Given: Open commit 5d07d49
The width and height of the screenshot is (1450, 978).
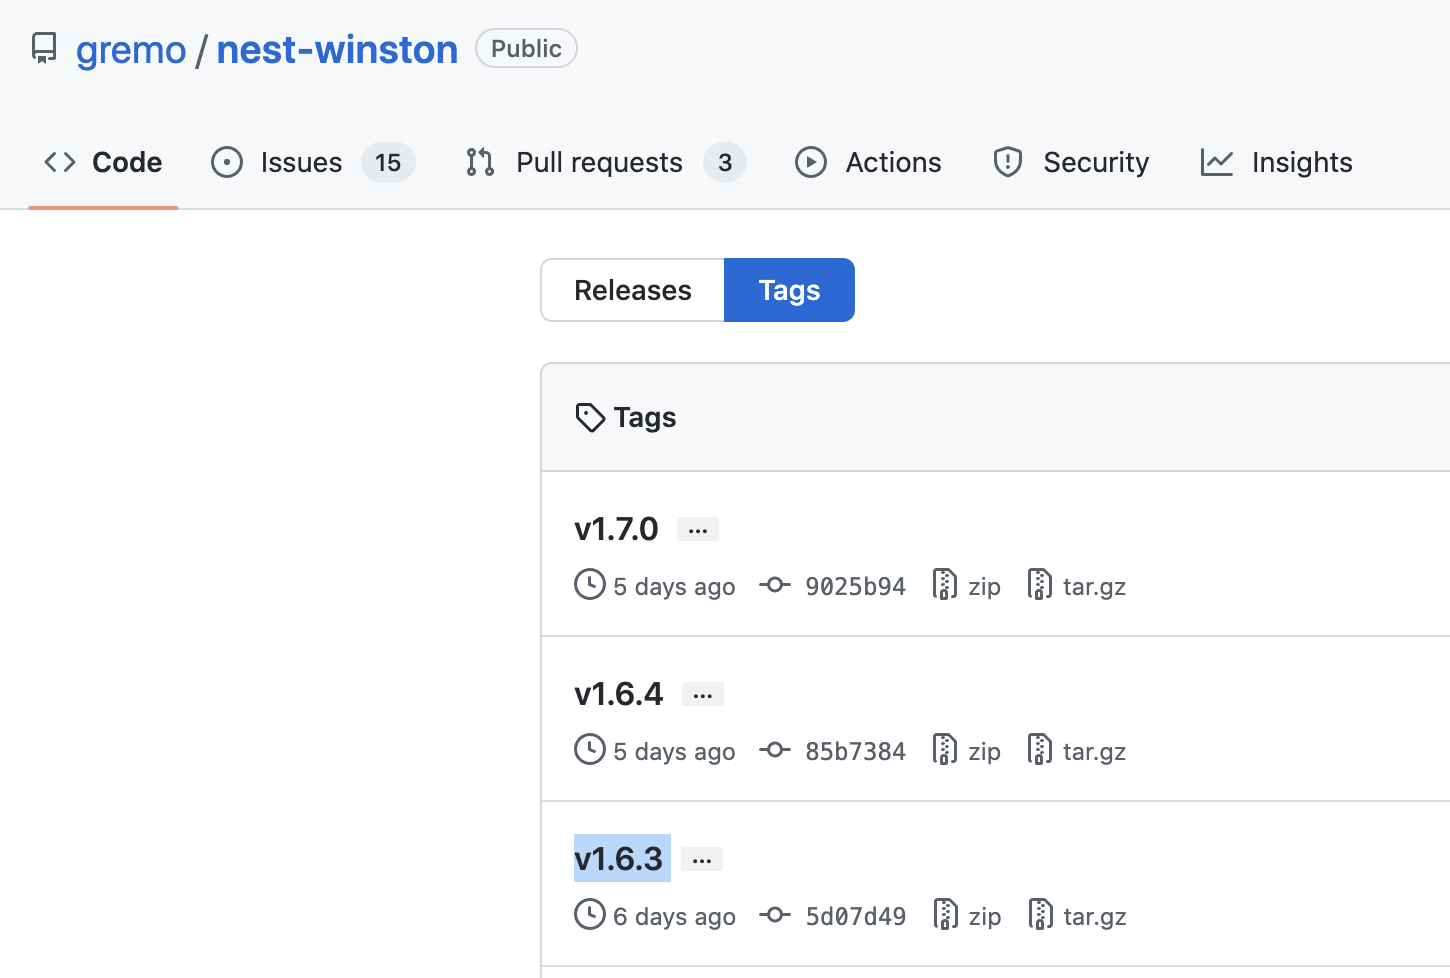Looking at the screenshot, I should coord(855,916).
